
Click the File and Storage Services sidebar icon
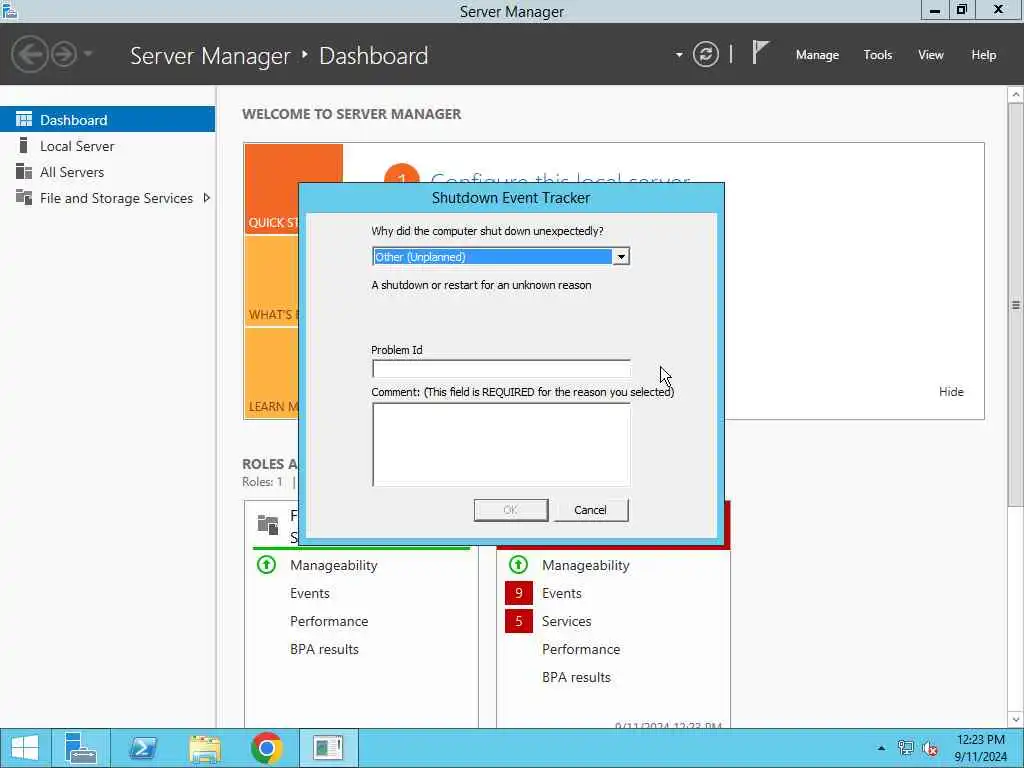tap(24, 197)
